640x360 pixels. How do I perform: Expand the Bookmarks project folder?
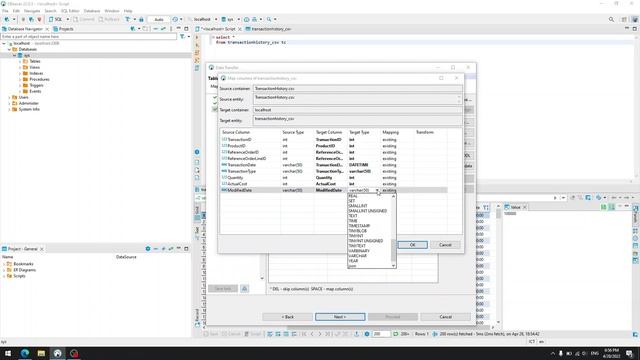coord(4,264)
